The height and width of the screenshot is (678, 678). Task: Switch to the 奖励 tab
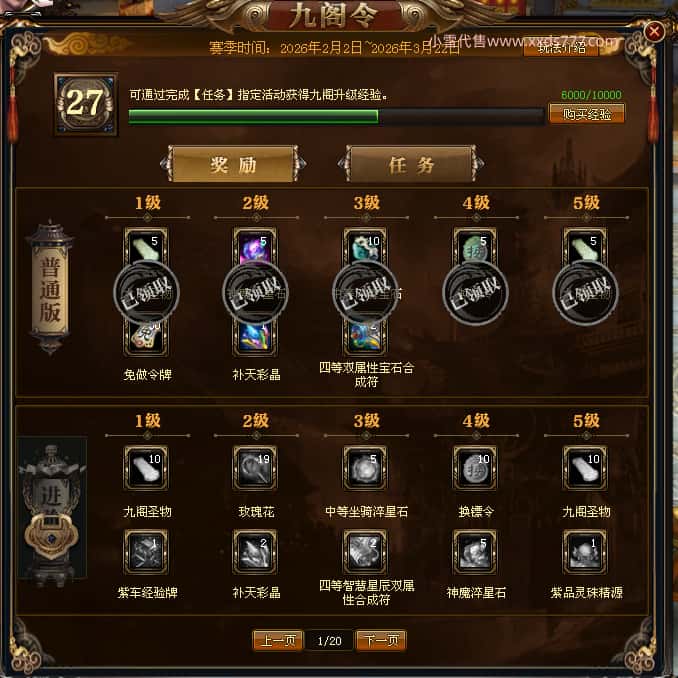pyautogui.click(x=233, y=164)
